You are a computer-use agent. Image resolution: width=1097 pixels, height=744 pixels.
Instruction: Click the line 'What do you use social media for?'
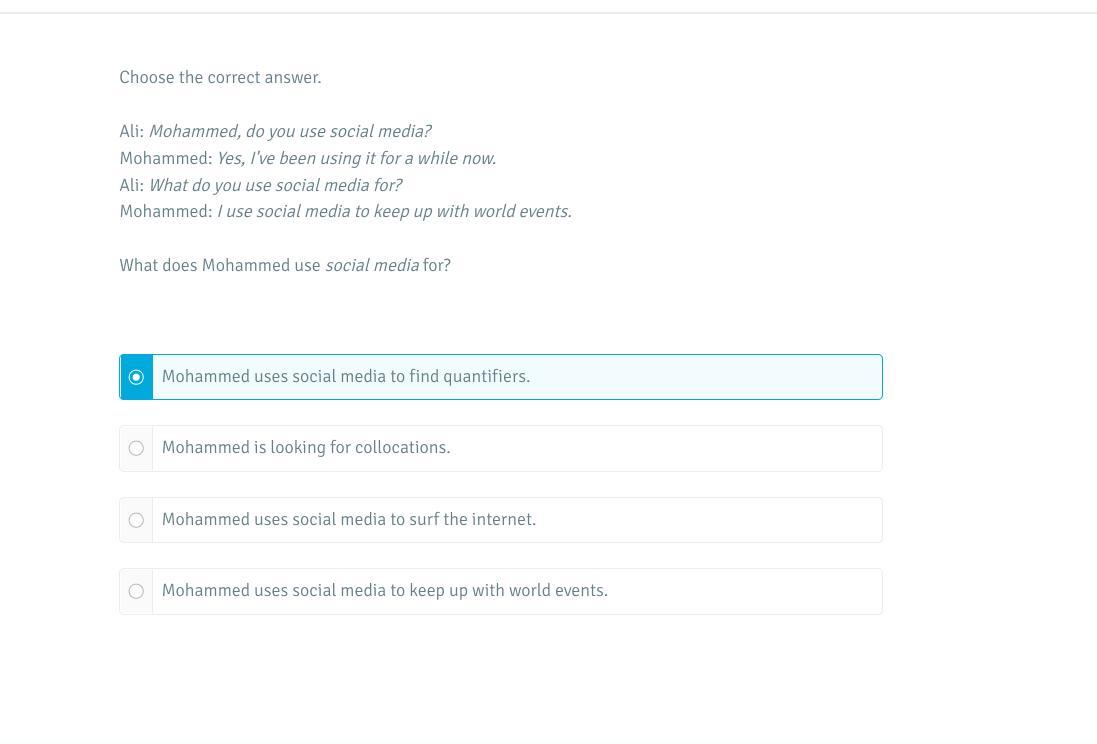(x=275, y=186)
